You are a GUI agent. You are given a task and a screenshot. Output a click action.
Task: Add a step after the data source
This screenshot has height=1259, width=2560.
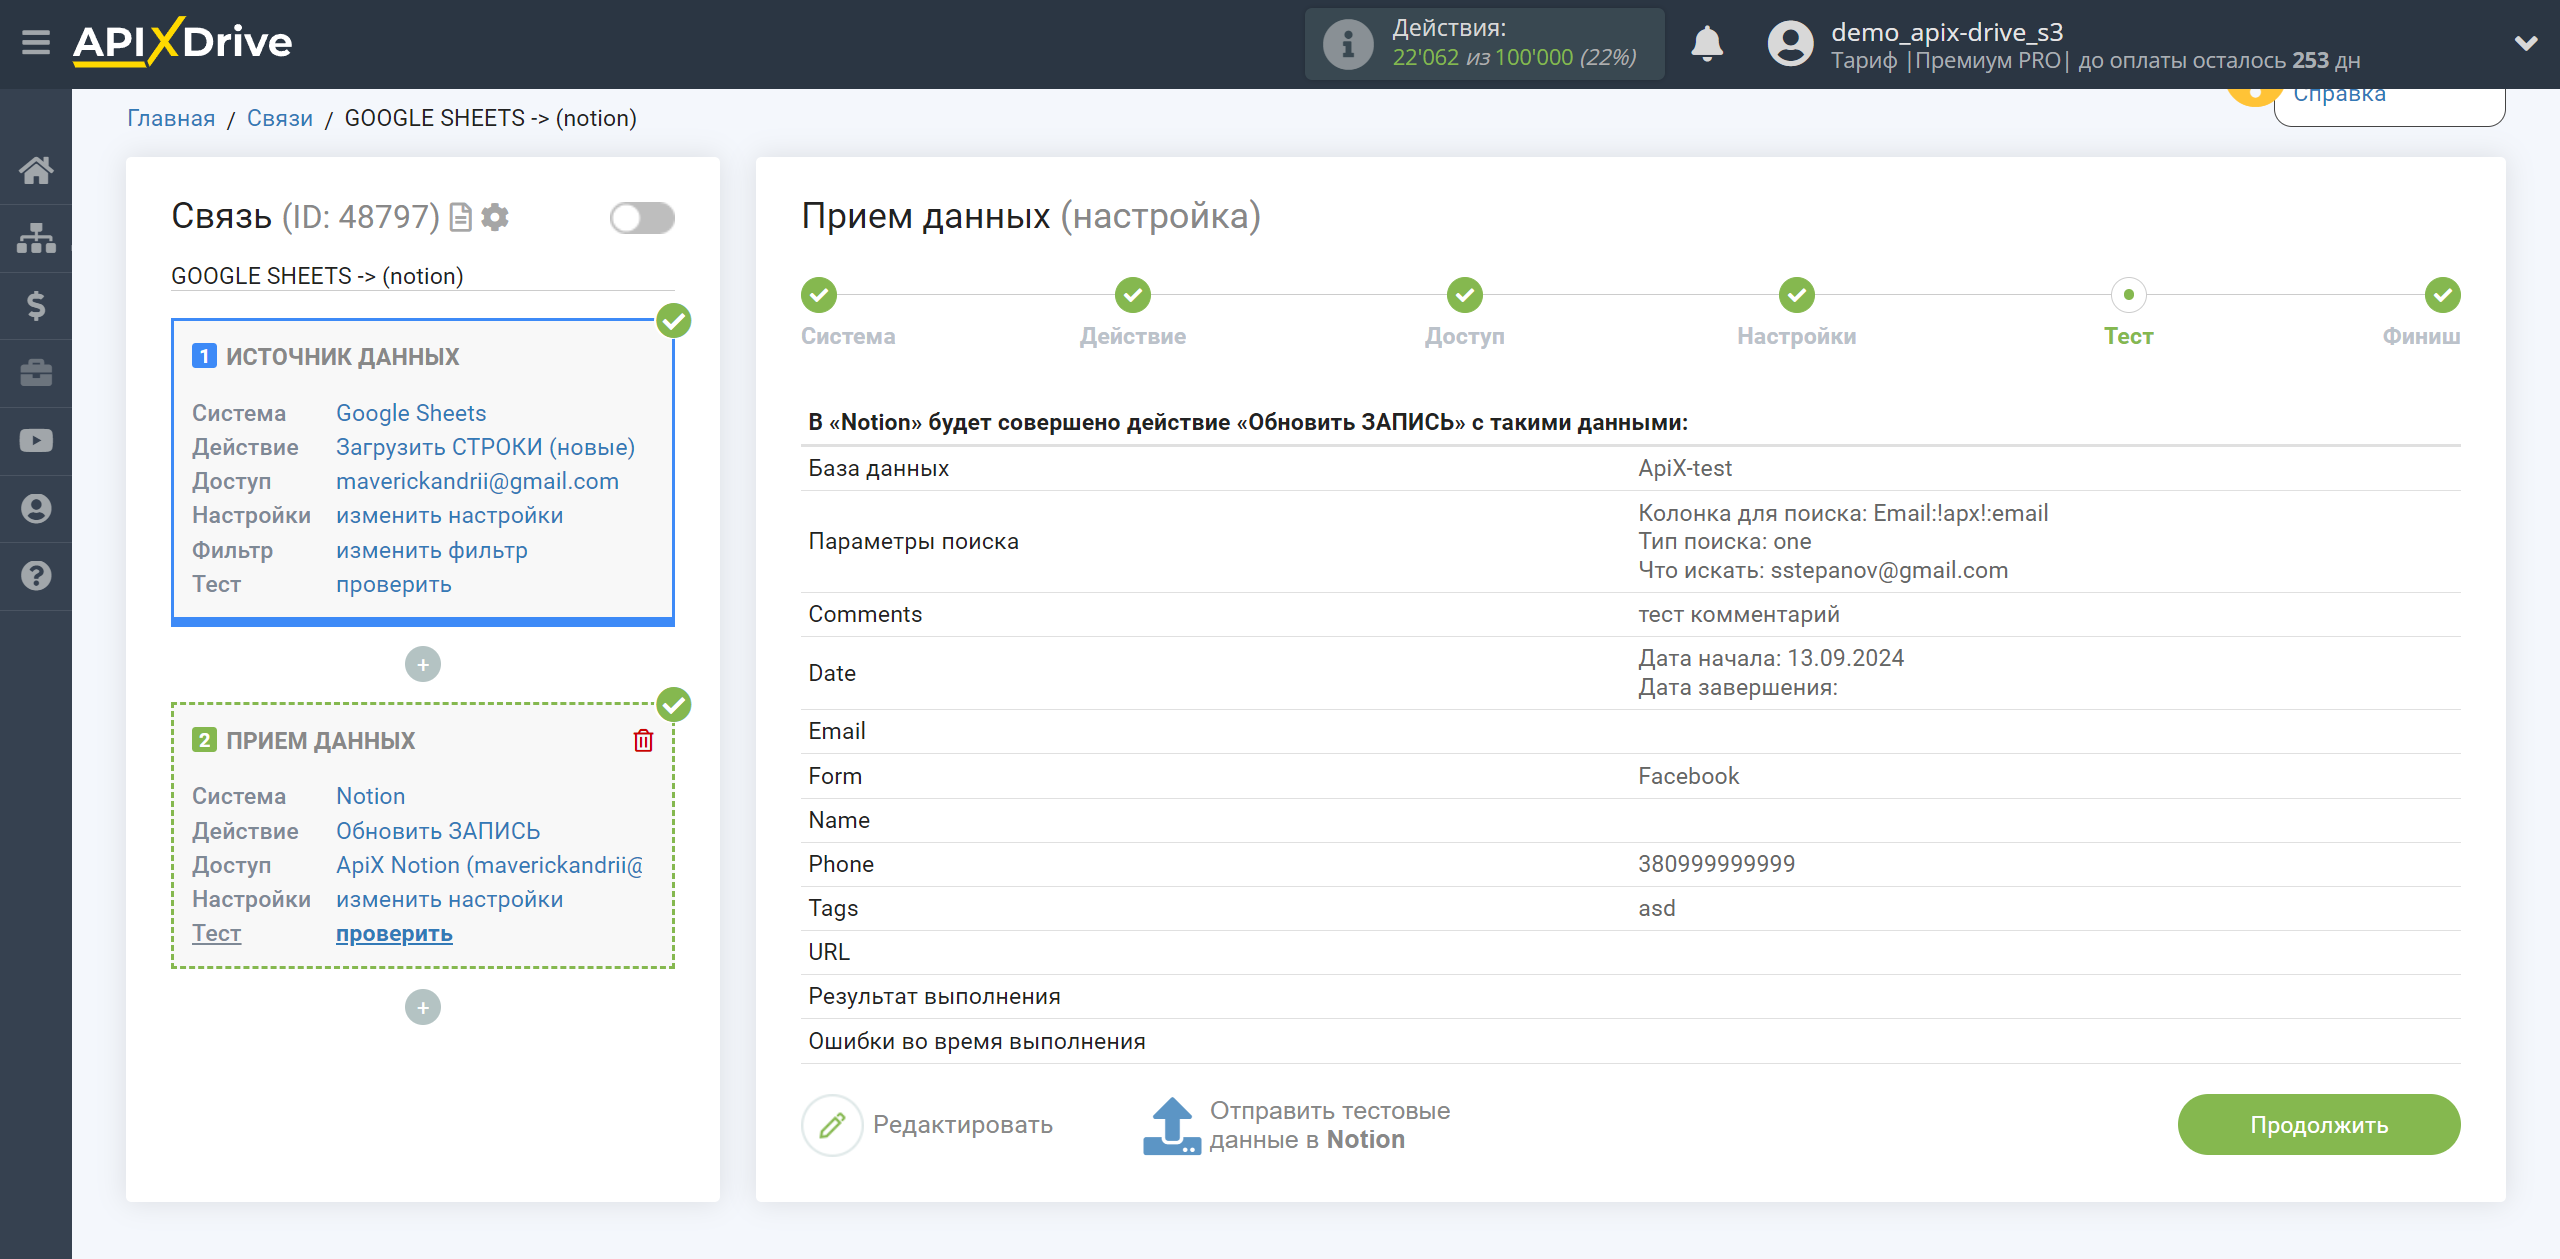(423, 664)
